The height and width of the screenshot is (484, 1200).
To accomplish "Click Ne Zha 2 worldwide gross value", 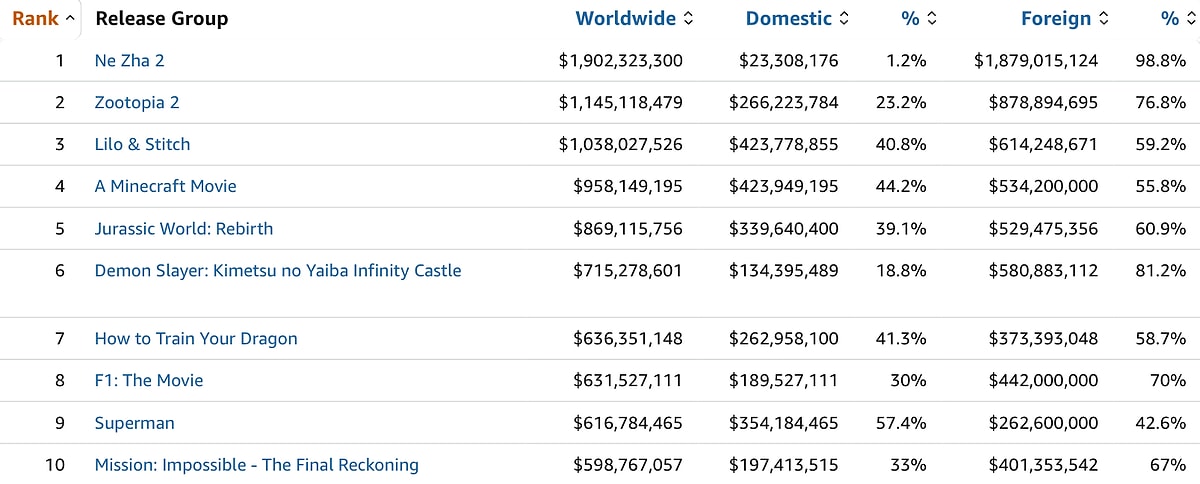I will [x=620, y=61].
